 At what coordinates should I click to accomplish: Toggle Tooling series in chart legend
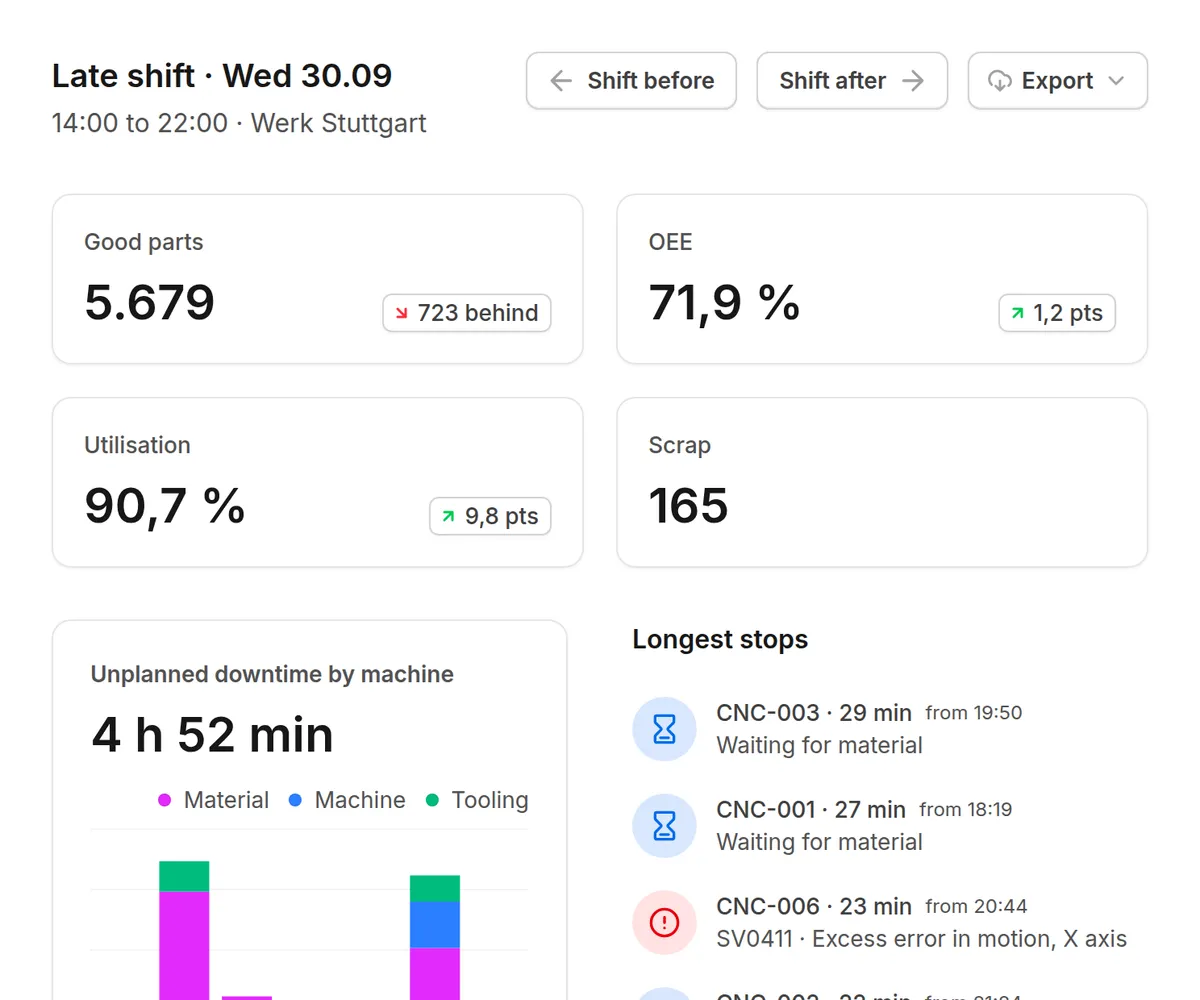pos(477,800)
